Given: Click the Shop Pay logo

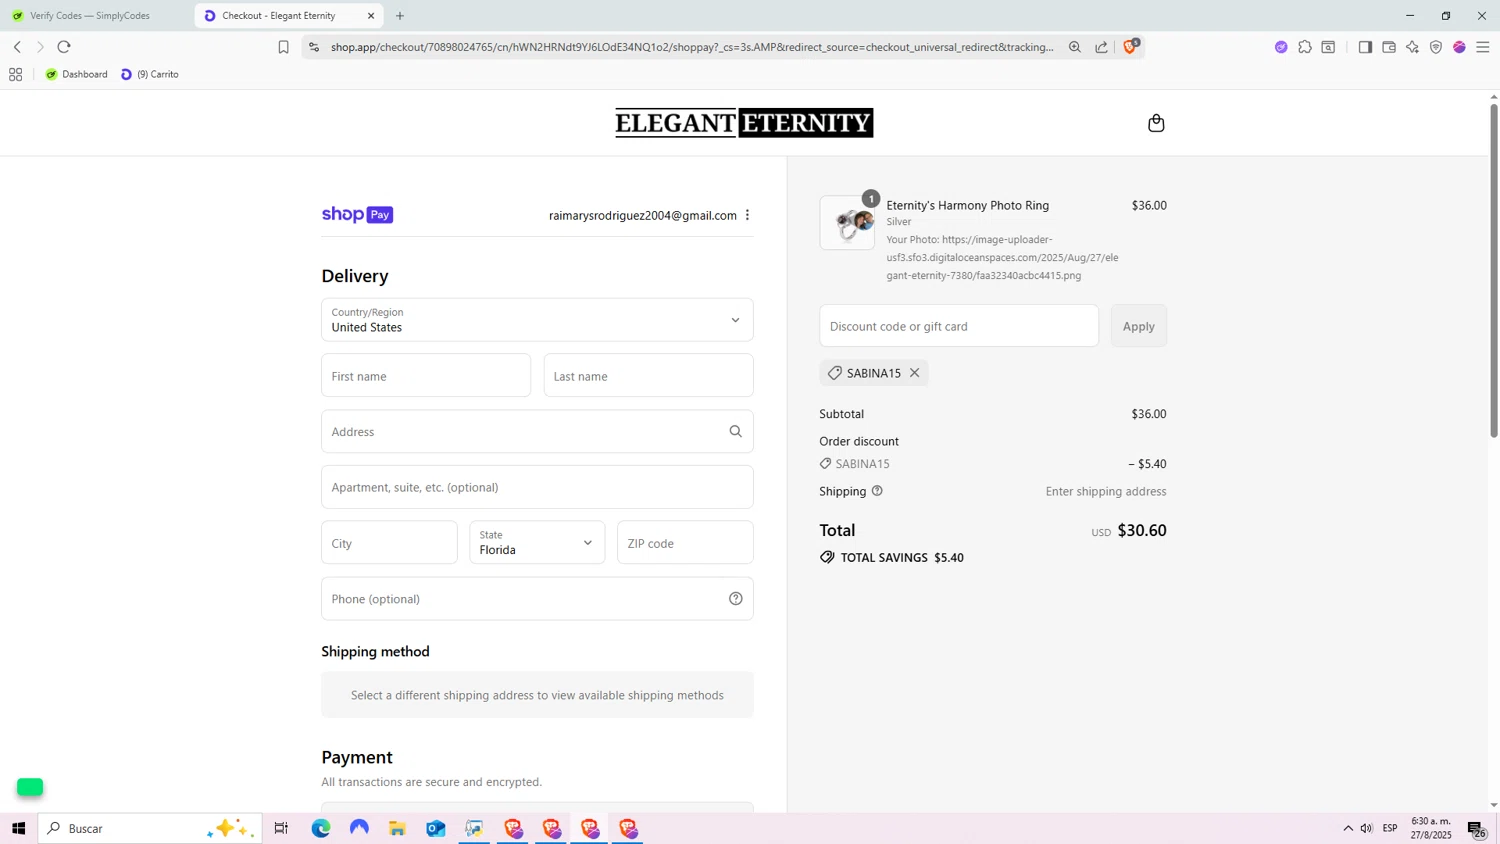Looking at the screenshot, I should [x=357, y=214].
